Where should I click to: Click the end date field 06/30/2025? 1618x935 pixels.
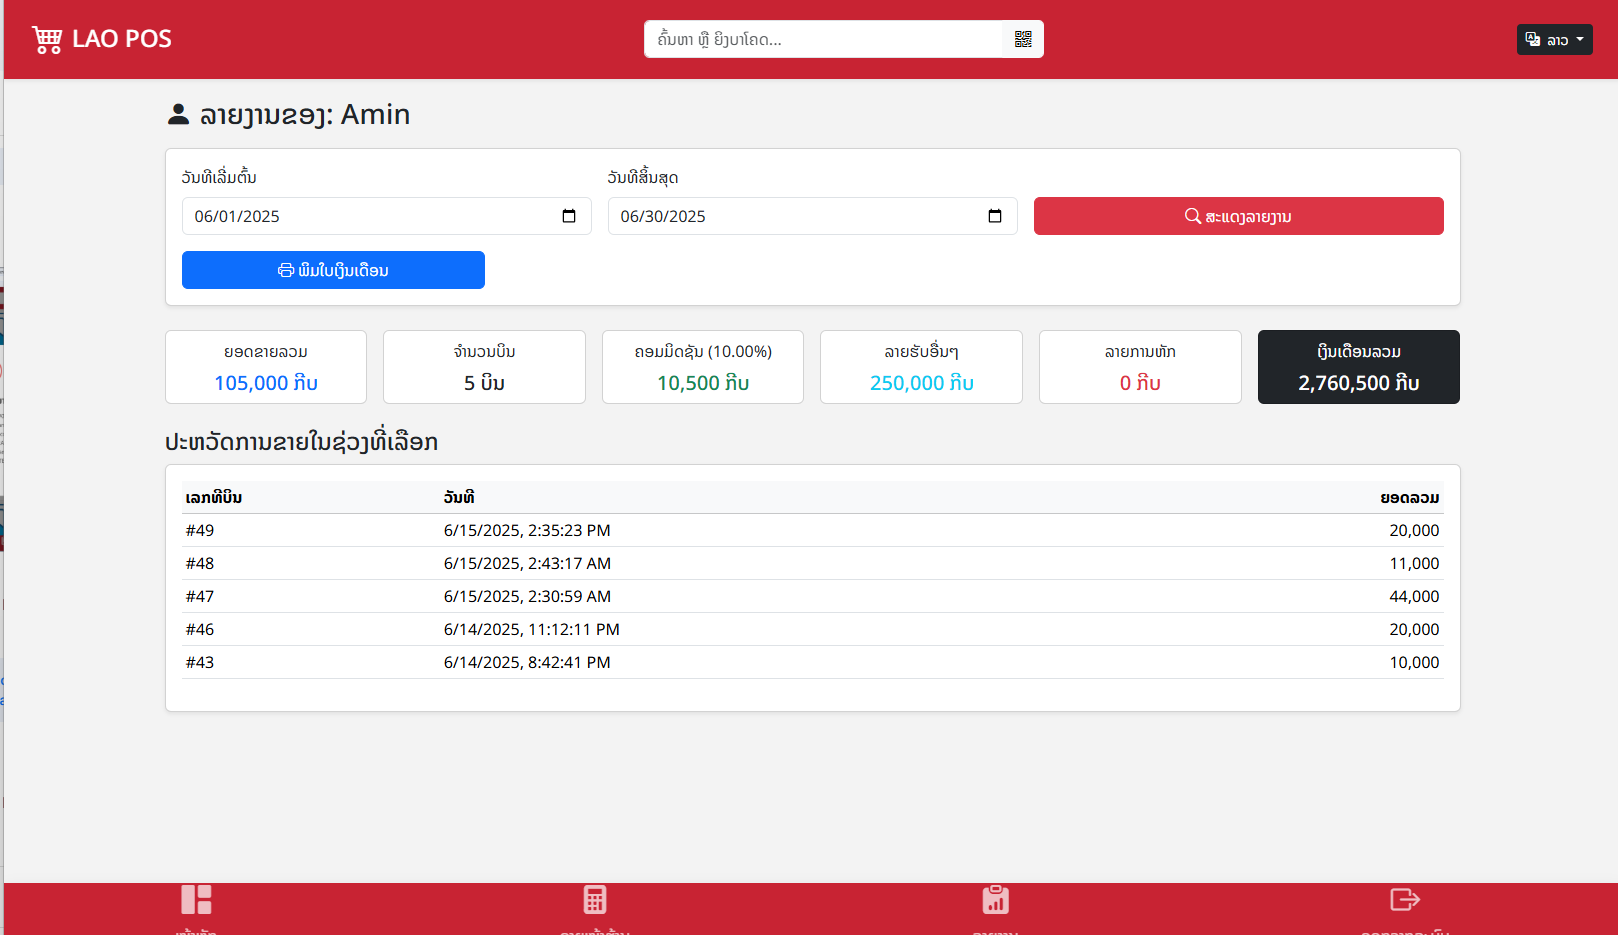[796, 216]
